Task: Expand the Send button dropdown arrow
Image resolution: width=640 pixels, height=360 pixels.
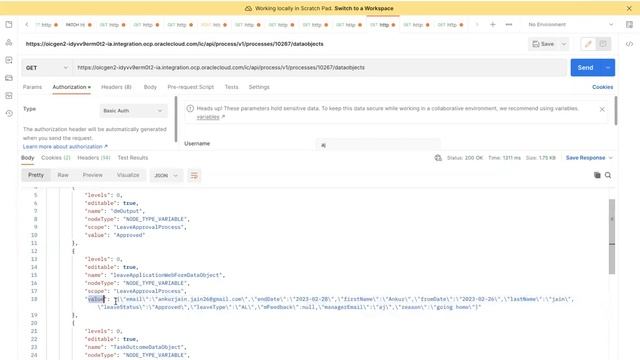Action: tap(608, 68)
